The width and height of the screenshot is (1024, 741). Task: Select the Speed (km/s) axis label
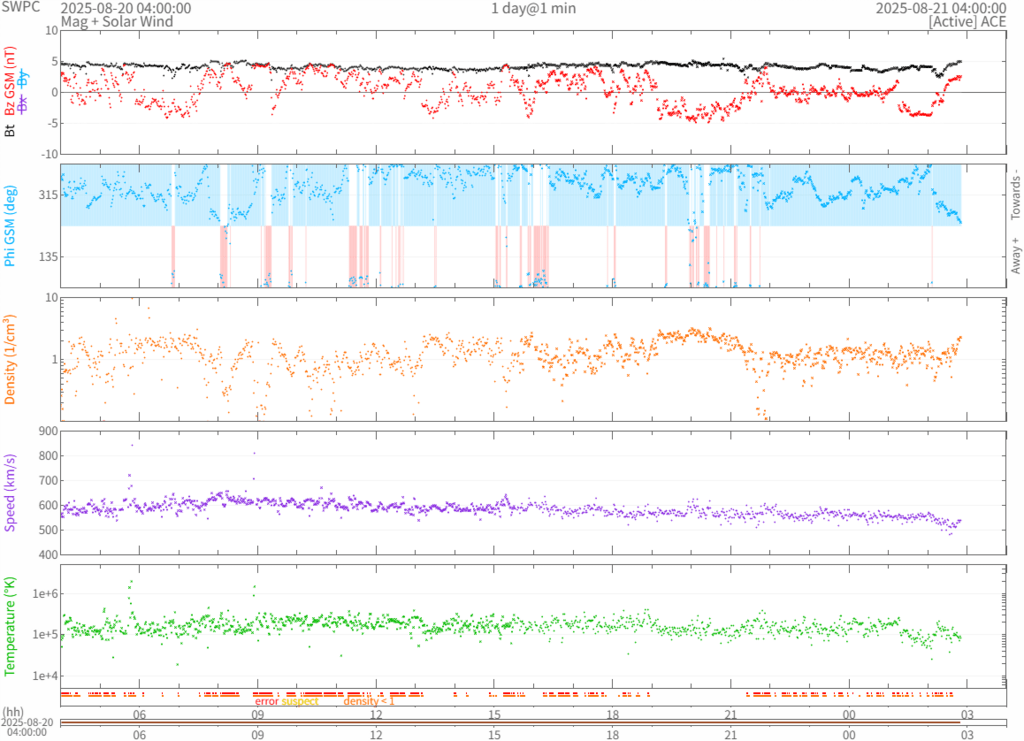pos(12,492)
